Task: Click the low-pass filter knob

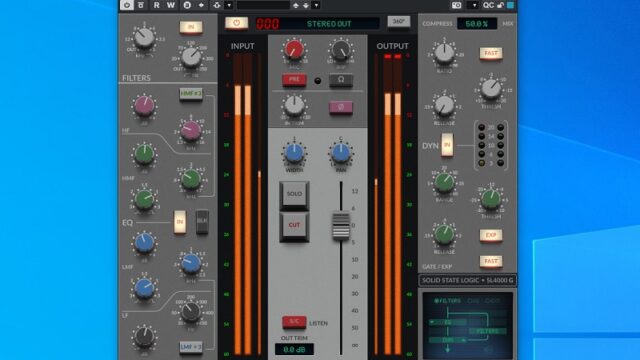Action: click(x=144, y=38)
